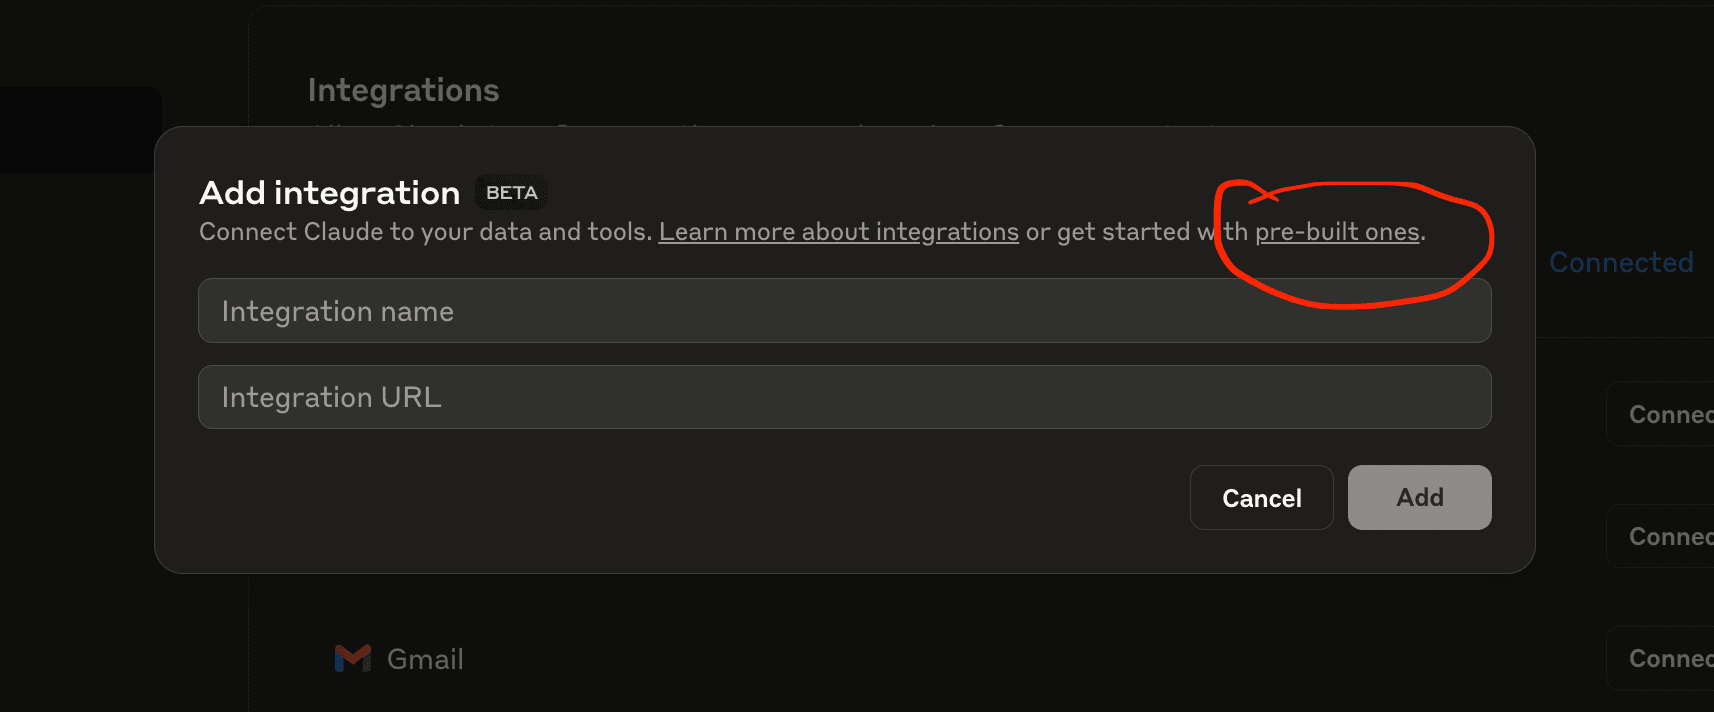This screenshot has width=1714, height=712.
Task: Focus the Integration name field
Action: point(844,311)
